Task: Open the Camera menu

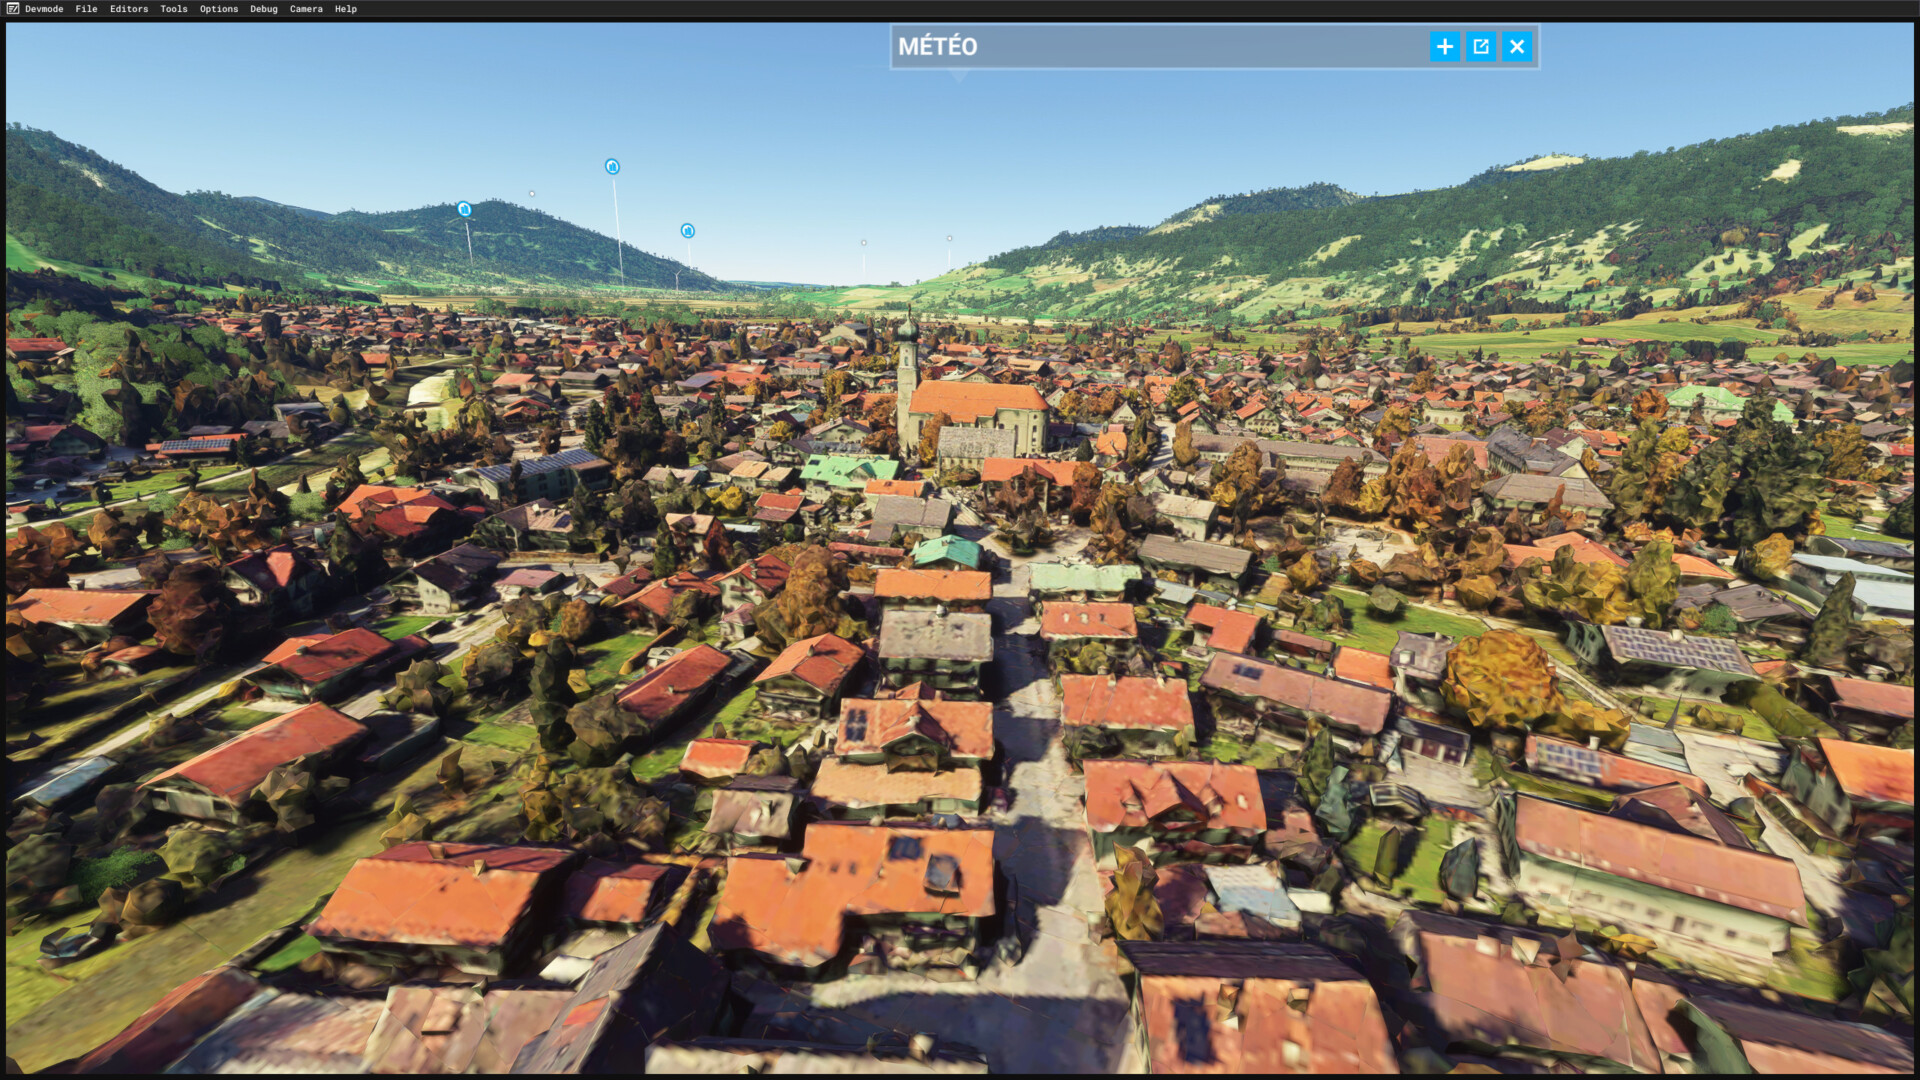Action: click(306, 9)
